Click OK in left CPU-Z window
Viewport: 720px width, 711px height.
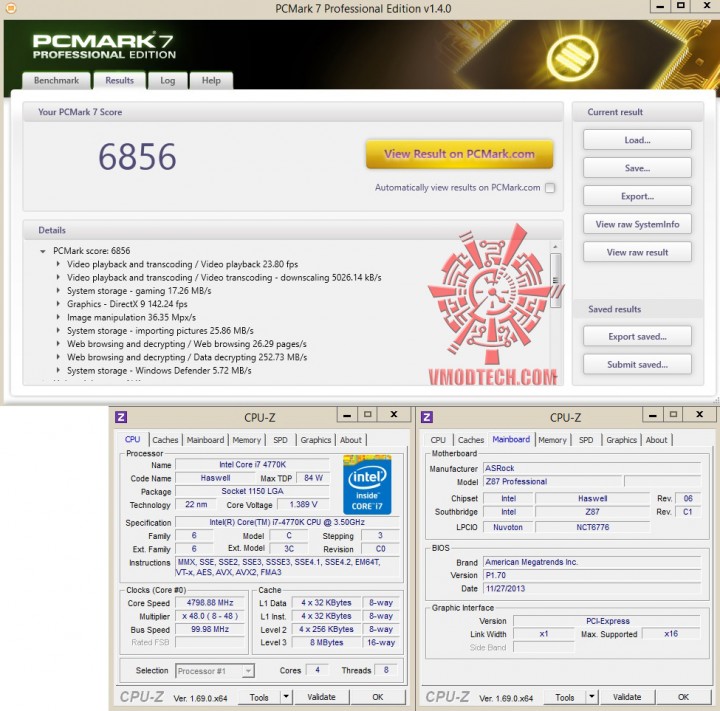(378, 697)
